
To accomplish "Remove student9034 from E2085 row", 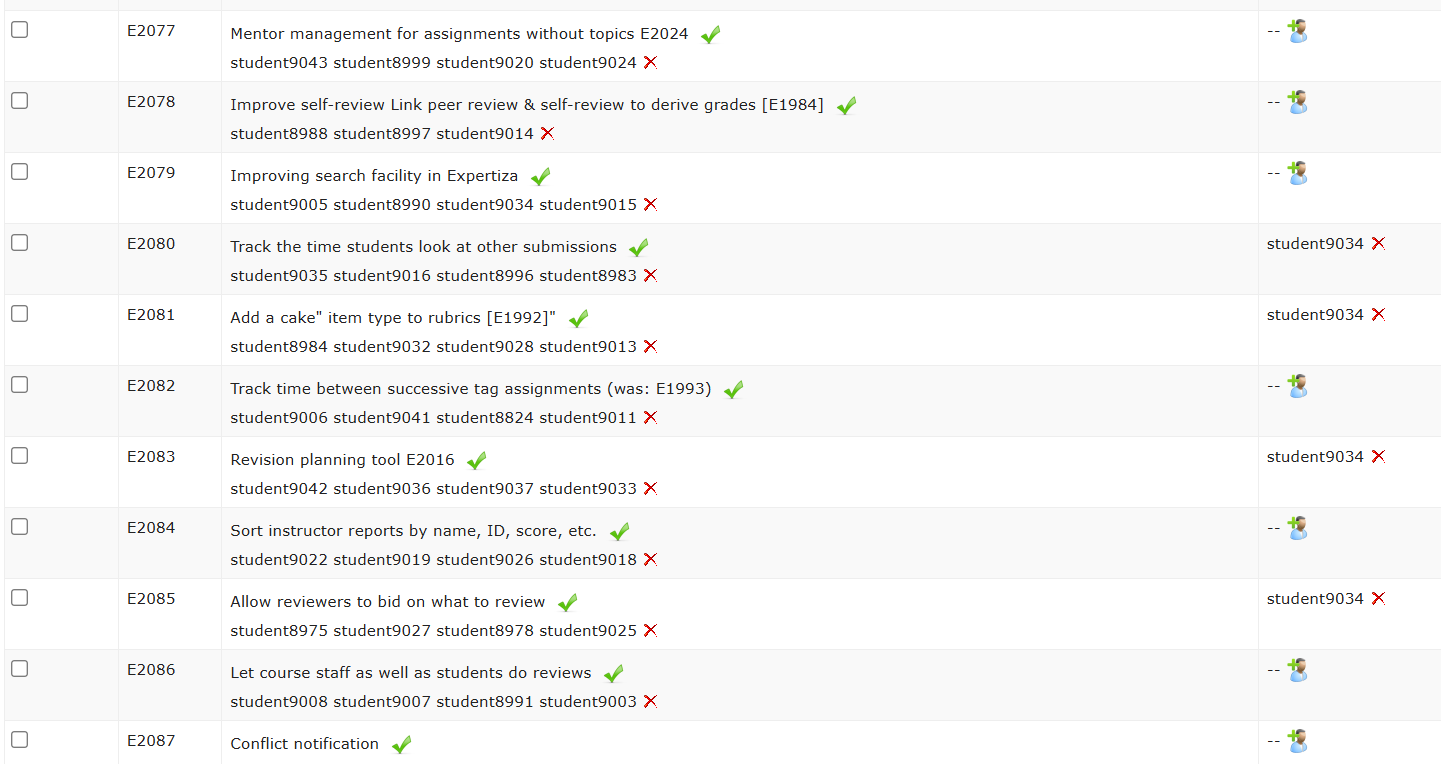I will click(x=1378, y=598).
